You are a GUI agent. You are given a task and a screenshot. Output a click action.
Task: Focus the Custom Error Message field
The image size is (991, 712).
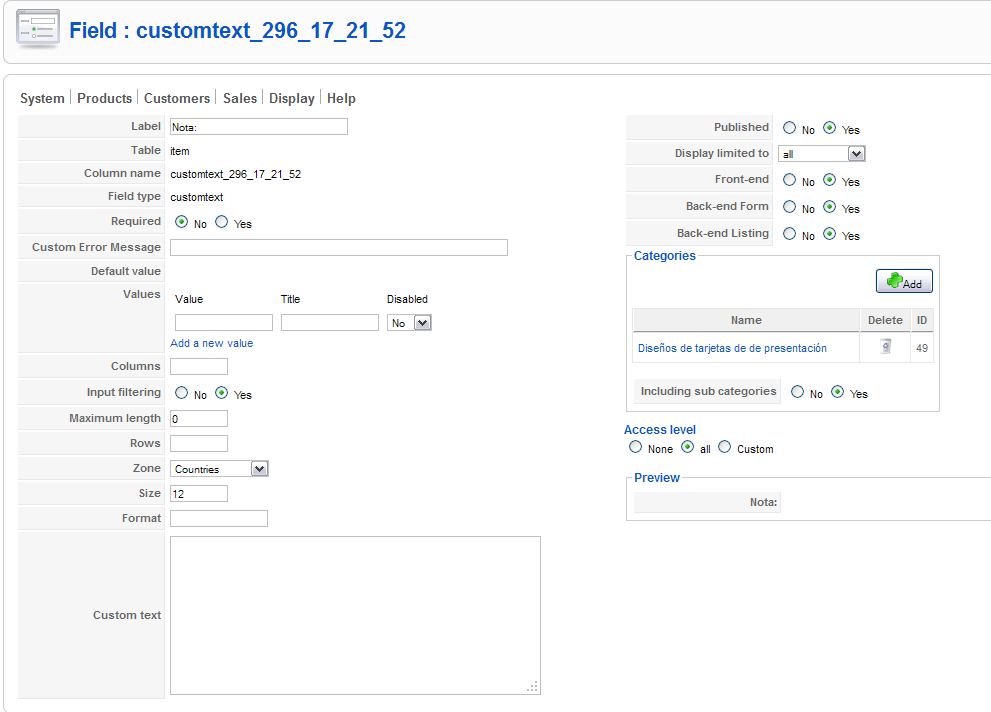(339, 248)
